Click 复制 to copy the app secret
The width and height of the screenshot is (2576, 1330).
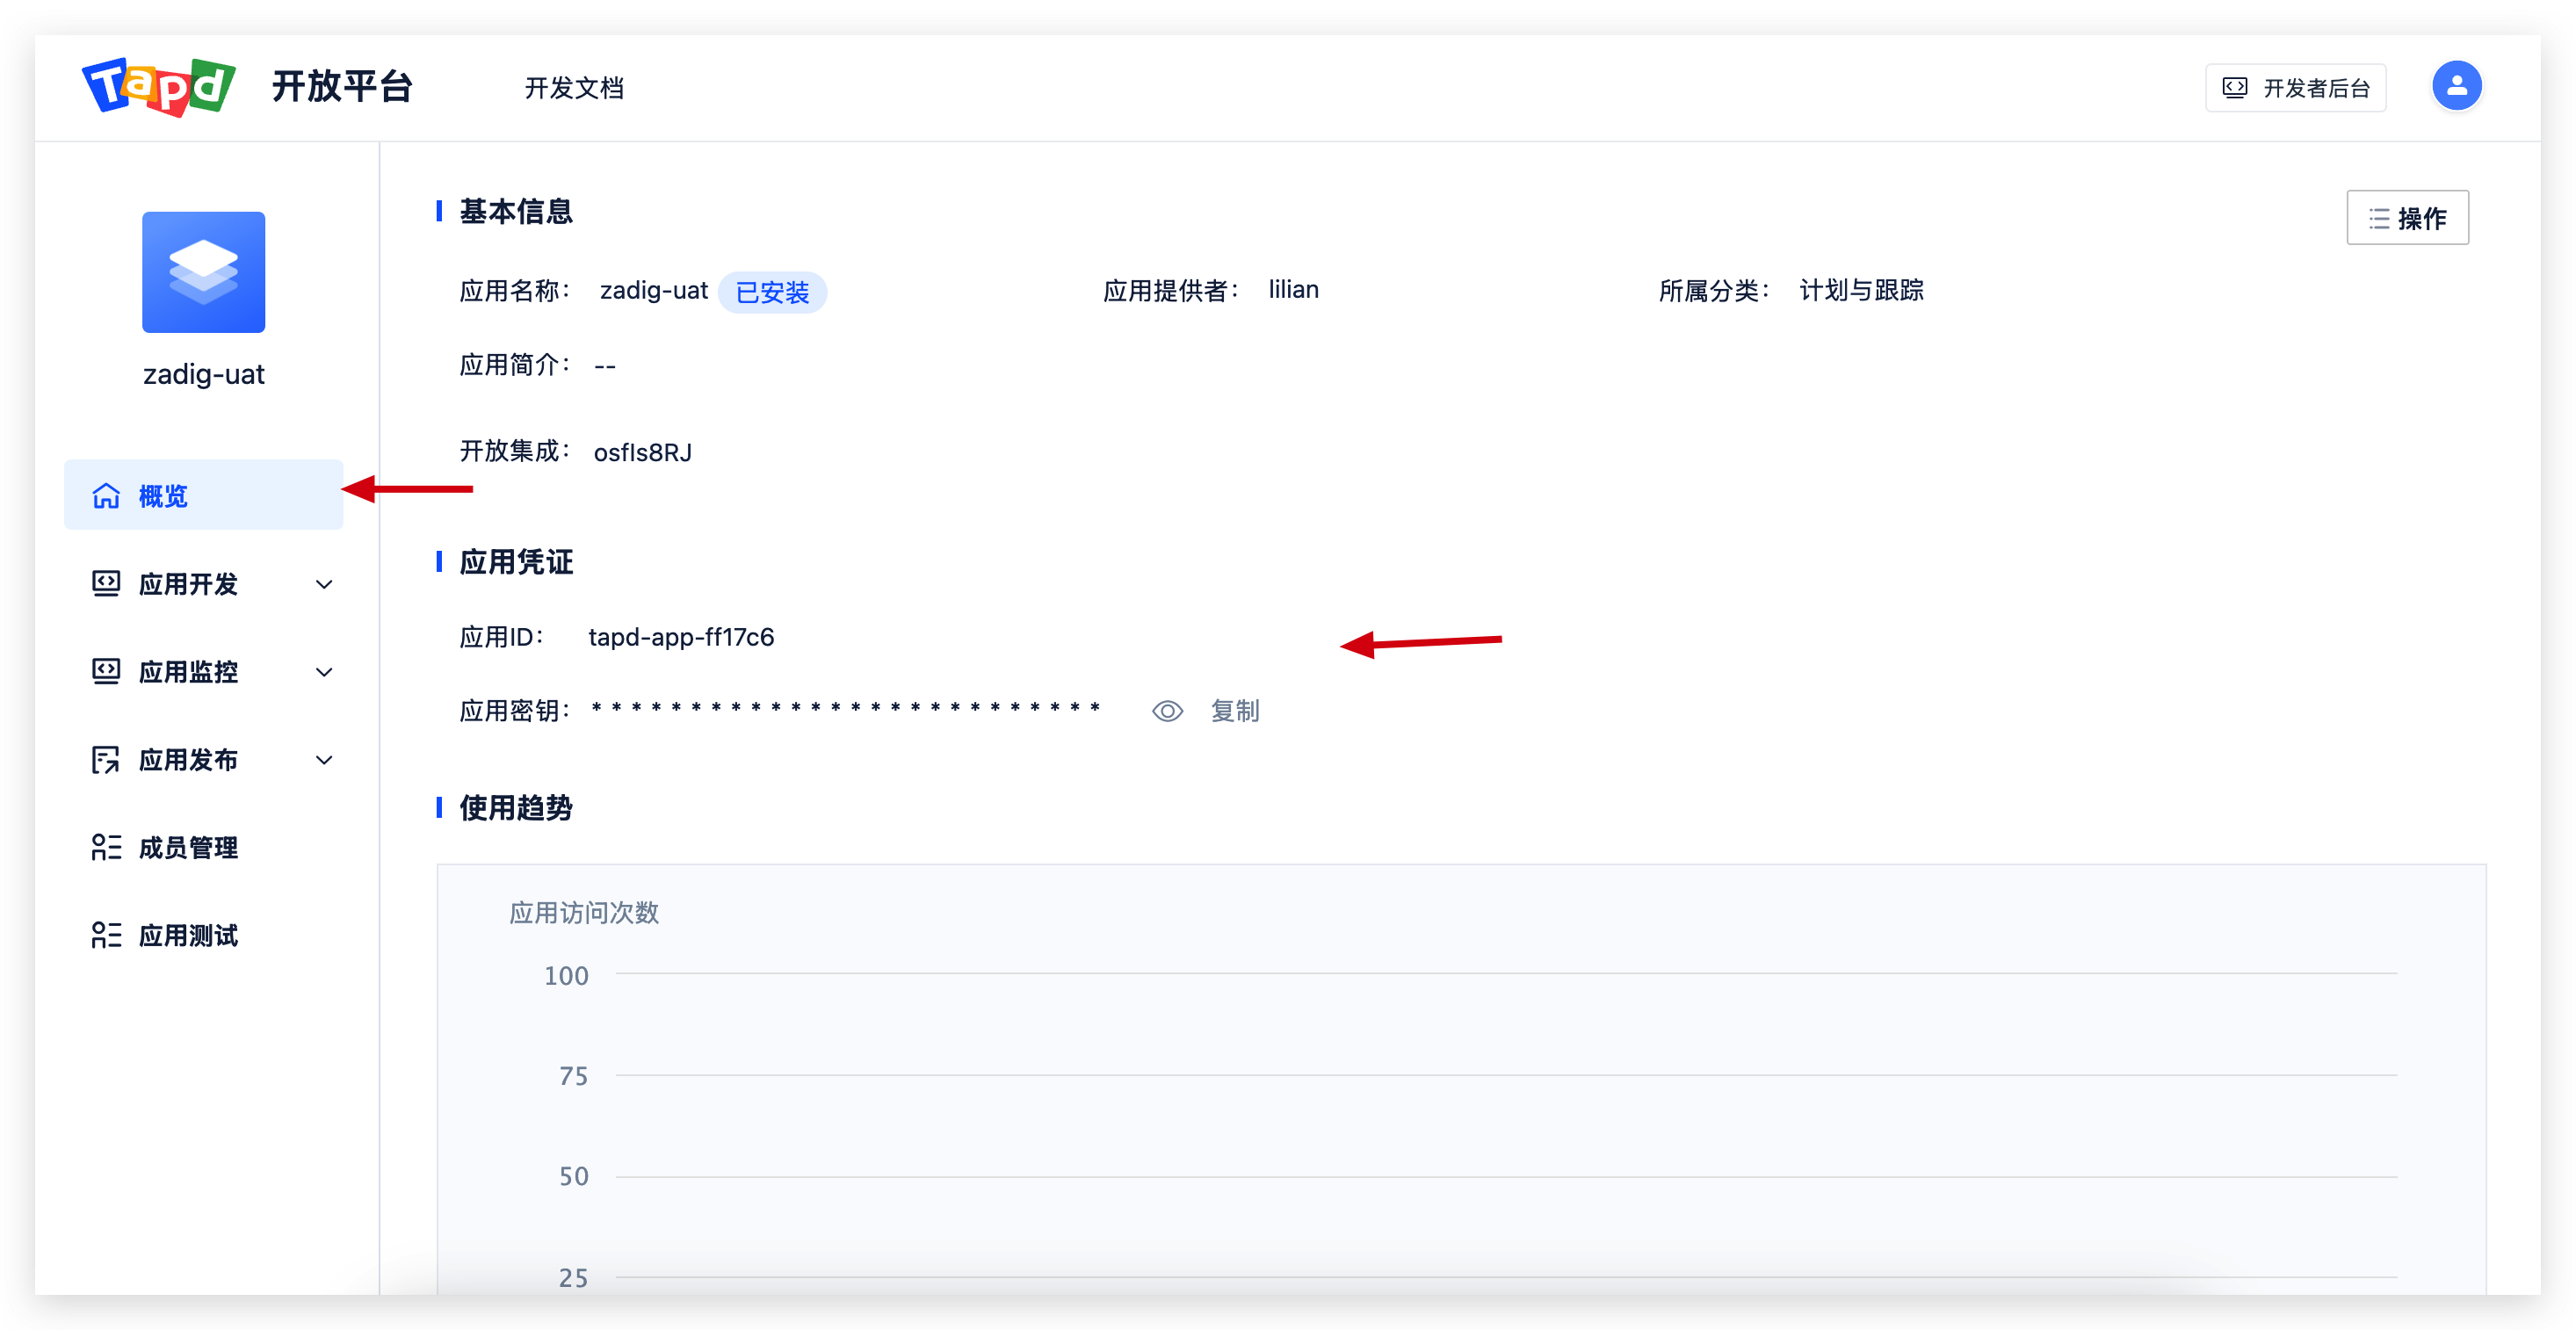click(1234, 711)
